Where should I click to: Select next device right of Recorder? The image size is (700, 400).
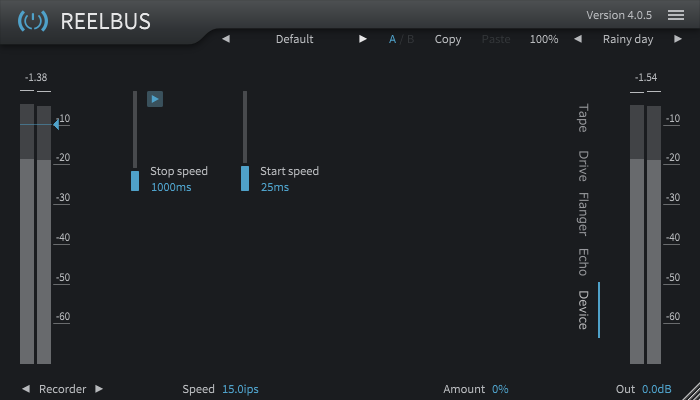click(x=99, y=389)
